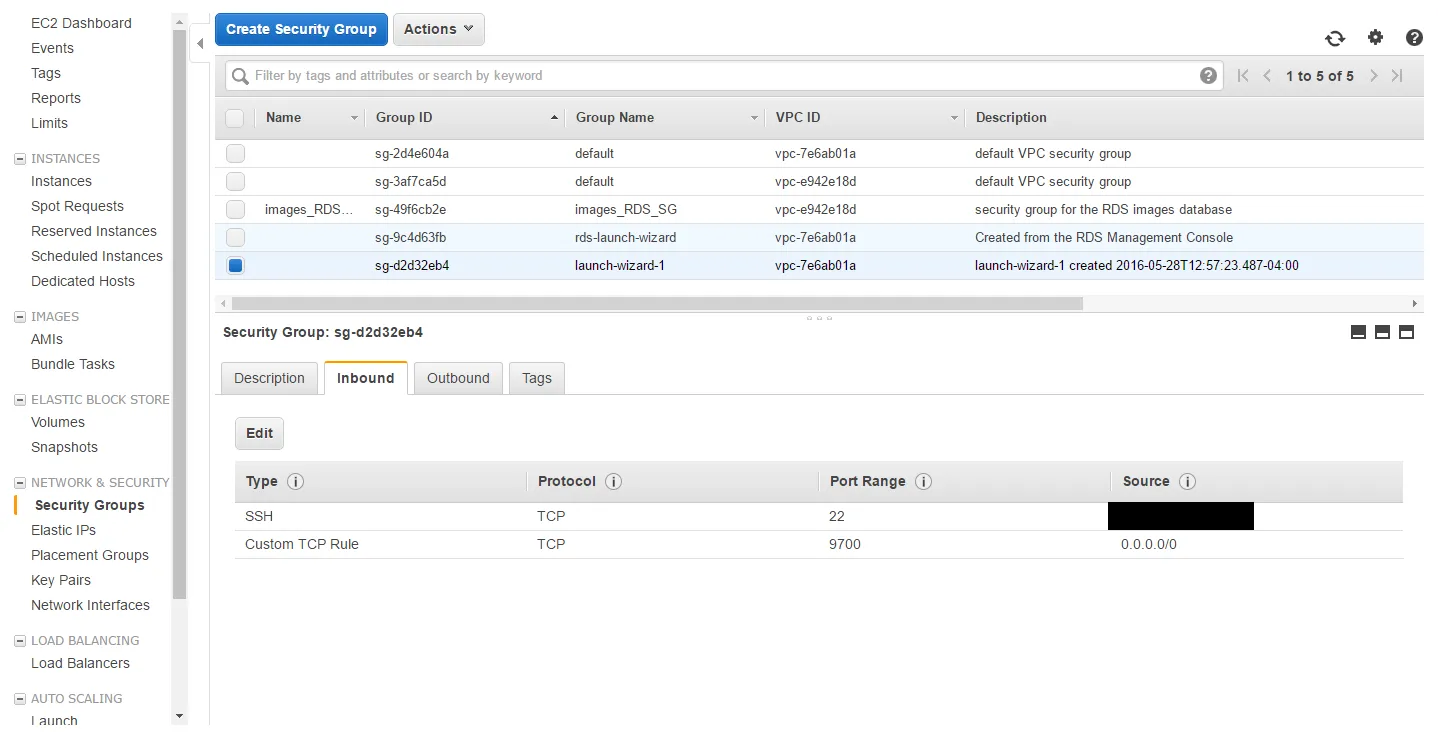Select the sg-9c4d63fb group ID cell
The image size is (1438, 732).
pyautogui.click(x=411, y=238)
